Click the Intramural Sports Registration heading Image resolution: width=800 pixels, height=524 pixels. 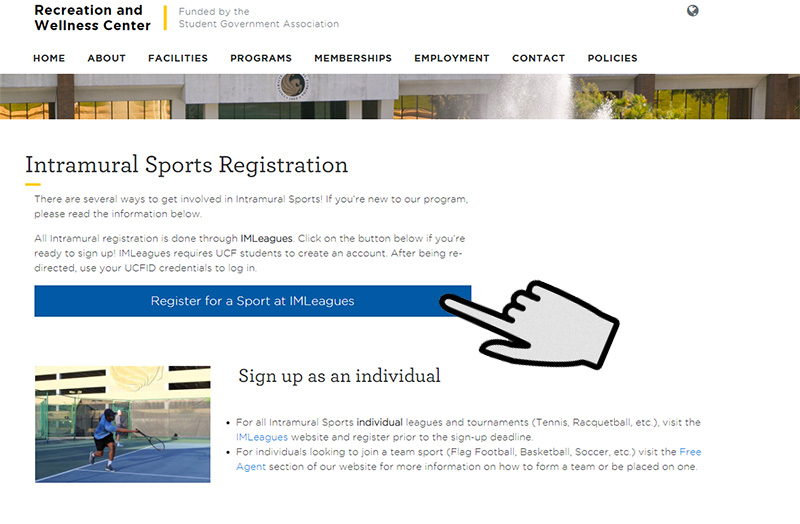[x=187, y=165]
